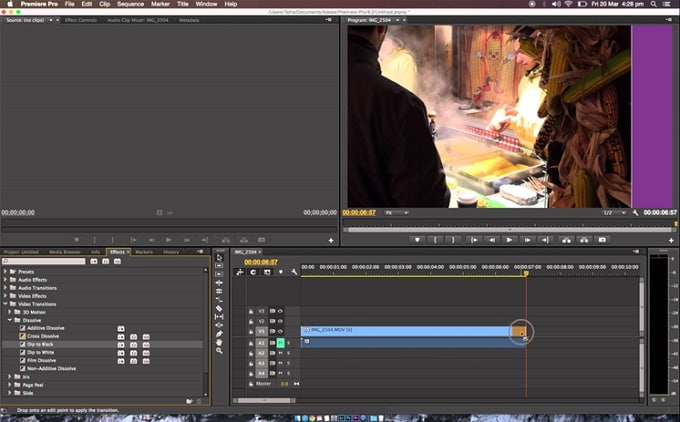The image size is (680, 422).
Task: Unmute audio track A1
Action: 280,343
